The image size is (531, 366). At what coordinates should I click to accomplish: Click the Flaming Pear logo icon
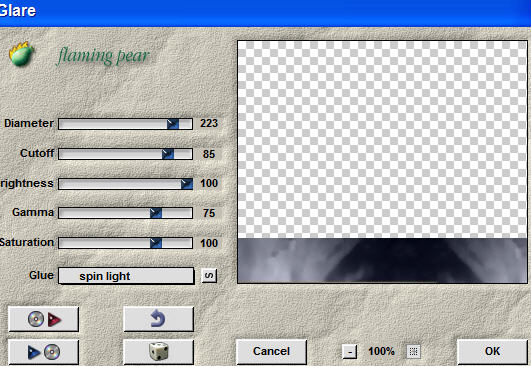(21, 54)
